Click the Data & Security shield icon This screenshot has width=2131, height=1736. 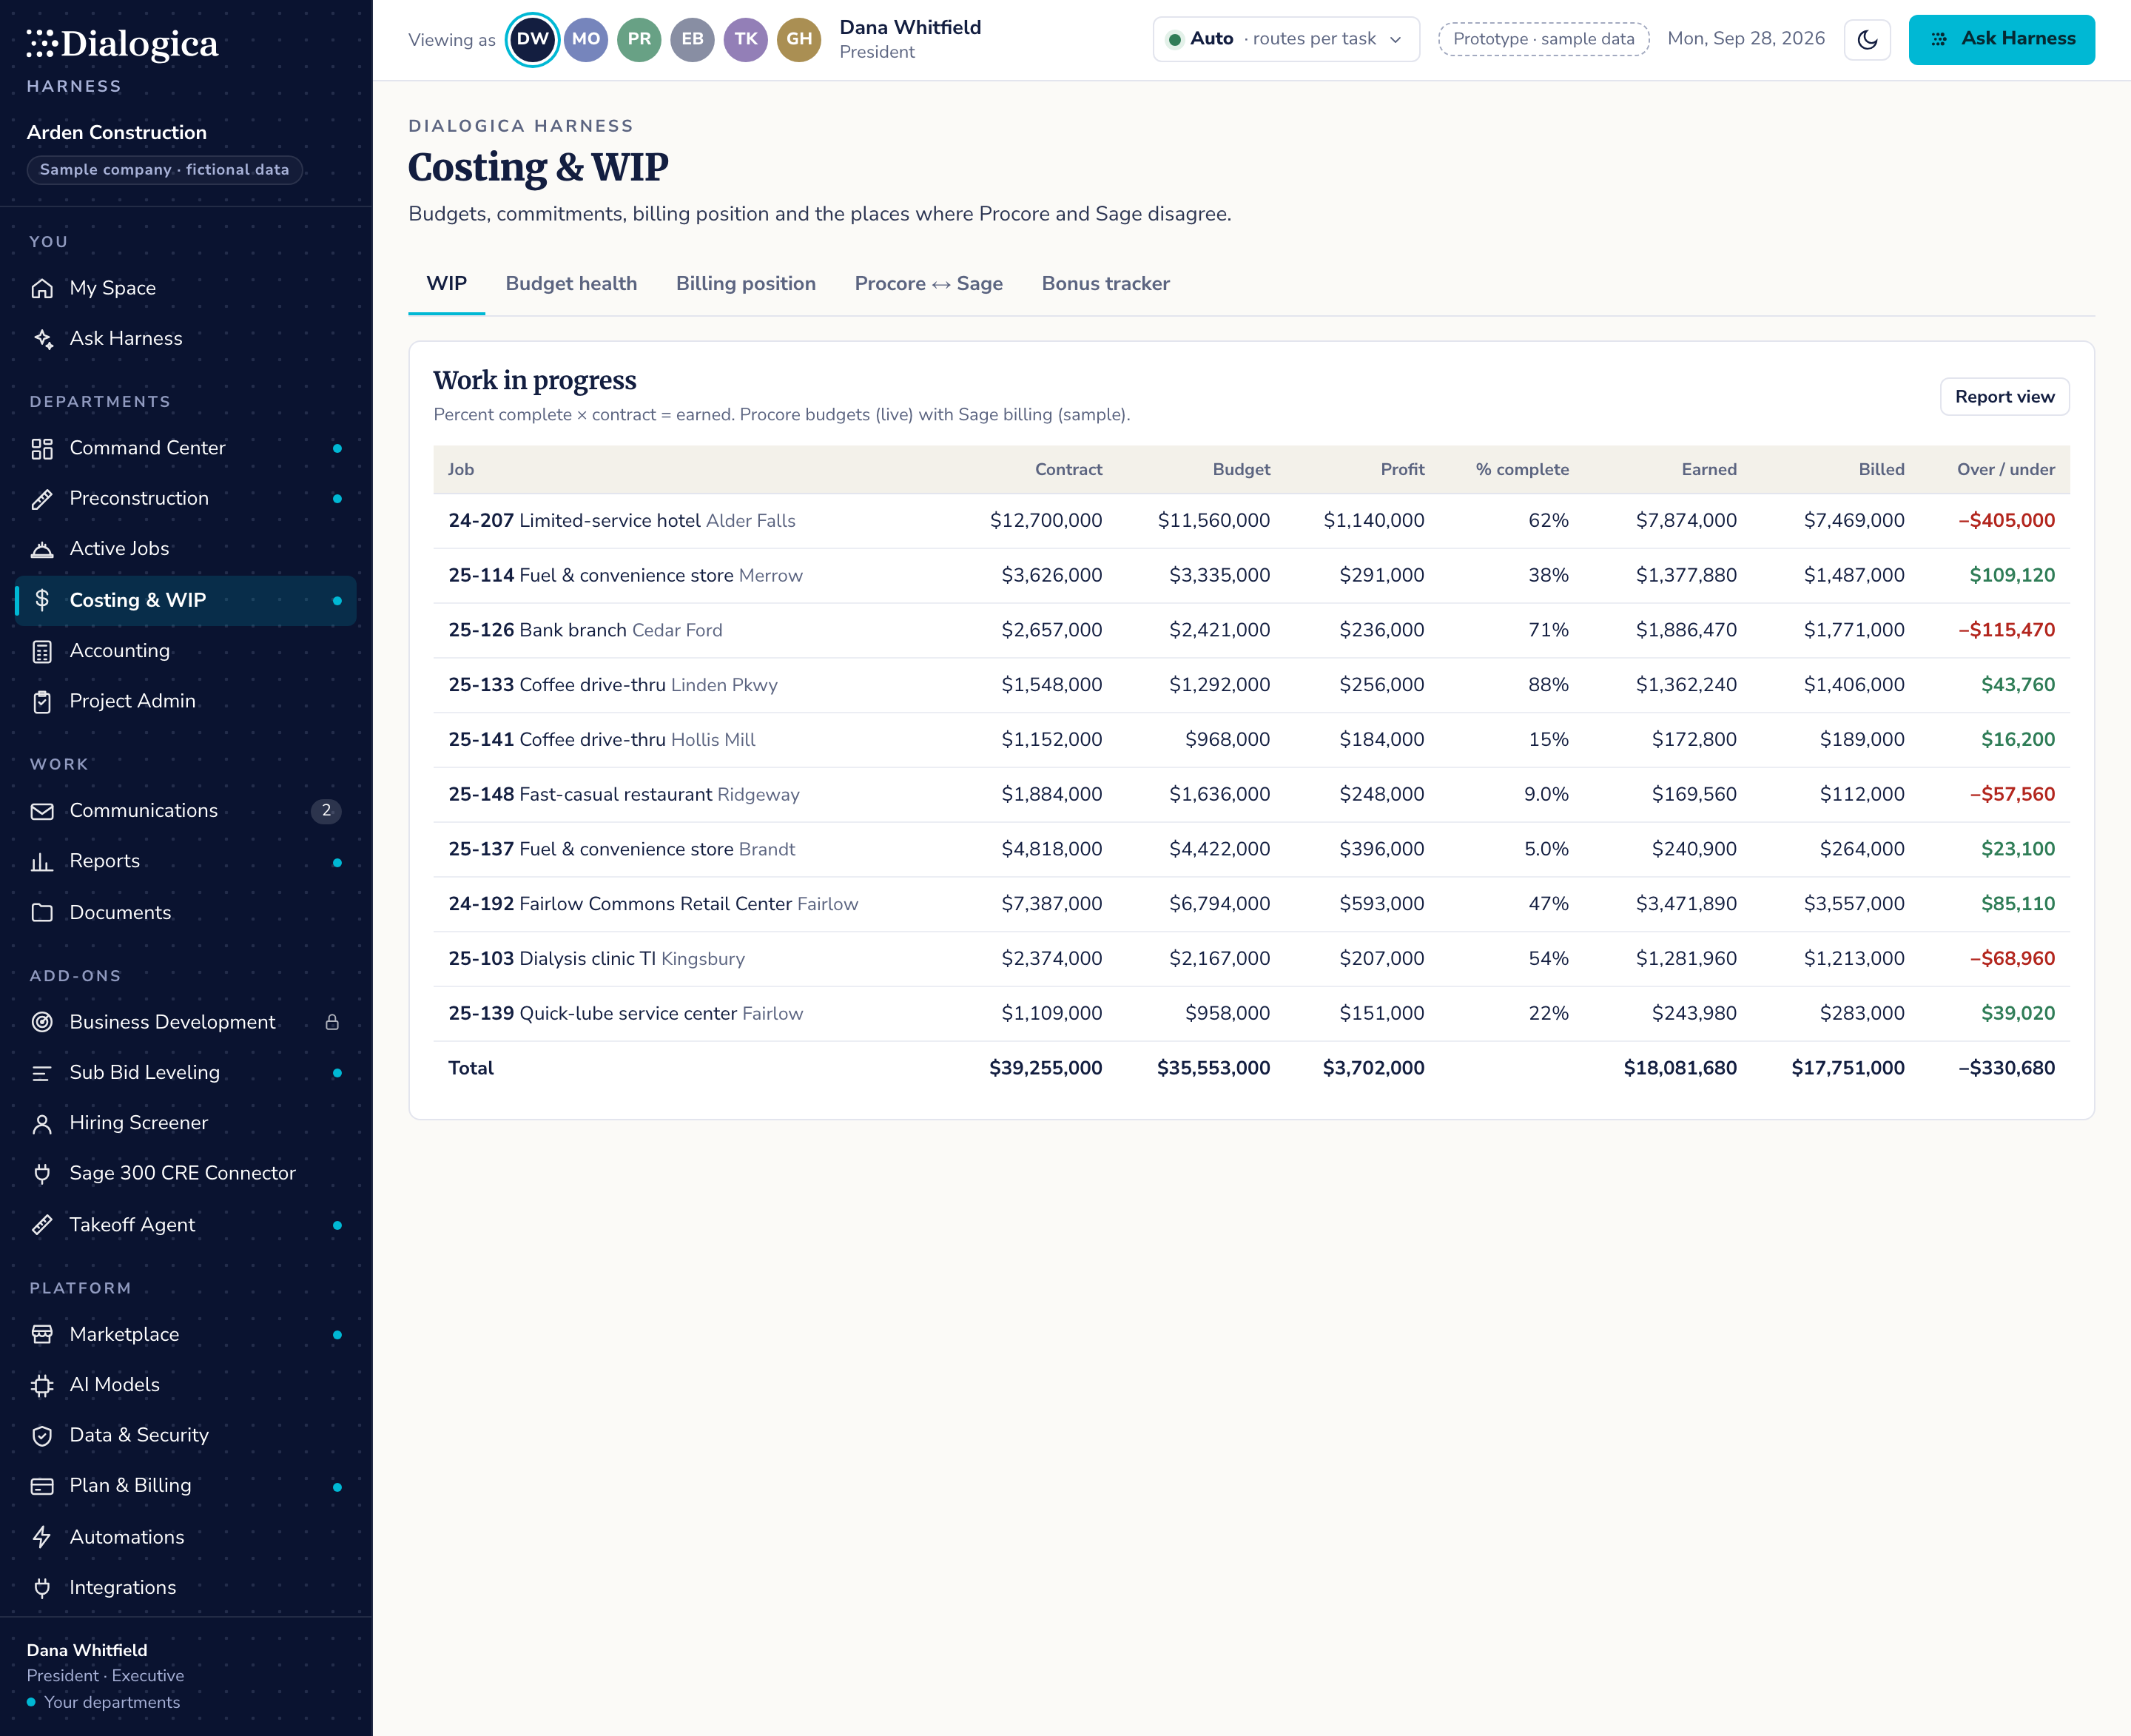point(42,1436)
